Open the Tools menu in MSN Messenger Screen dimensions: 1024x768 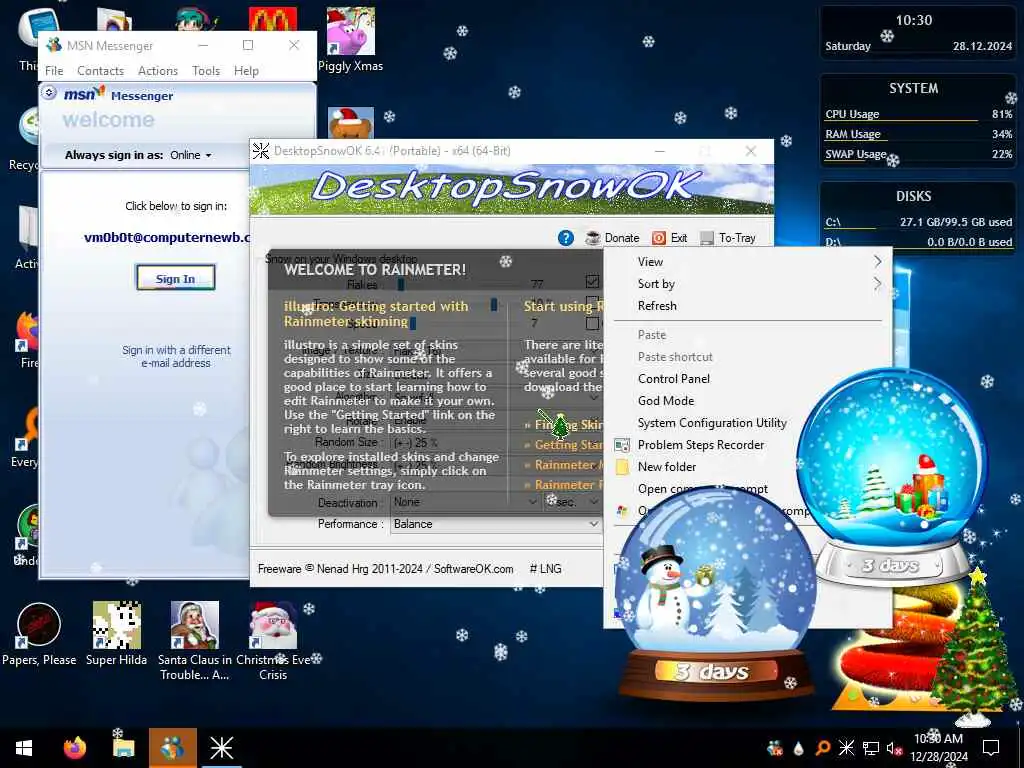(206, 71)
